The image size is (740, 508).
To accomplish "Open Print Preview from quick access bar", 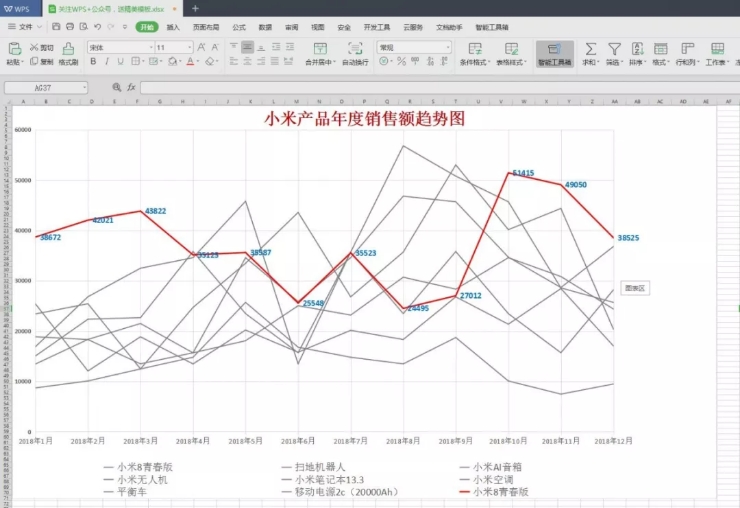I will point(84,26).
